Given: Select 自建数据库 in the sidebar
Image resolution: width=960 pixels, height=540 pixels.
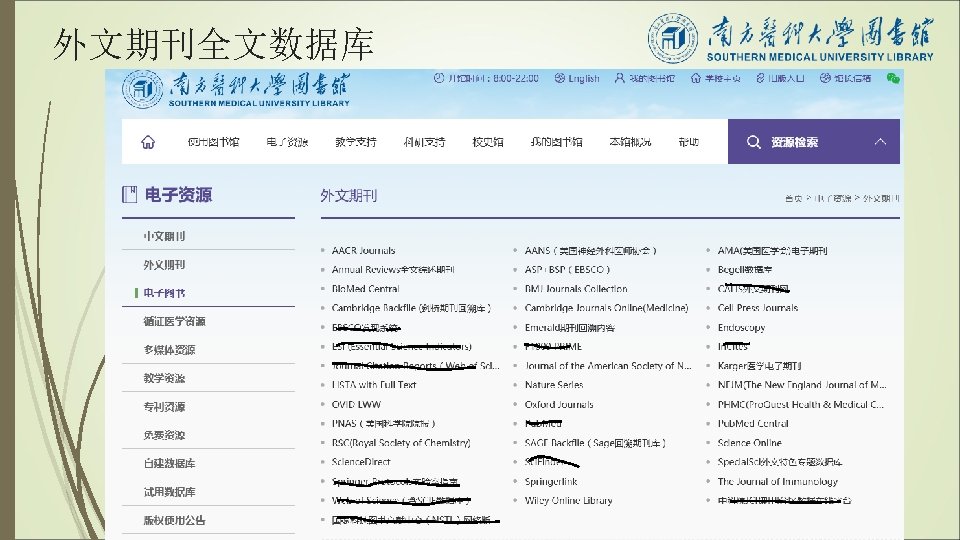Looking at the screenshot, I should (170, 463).
